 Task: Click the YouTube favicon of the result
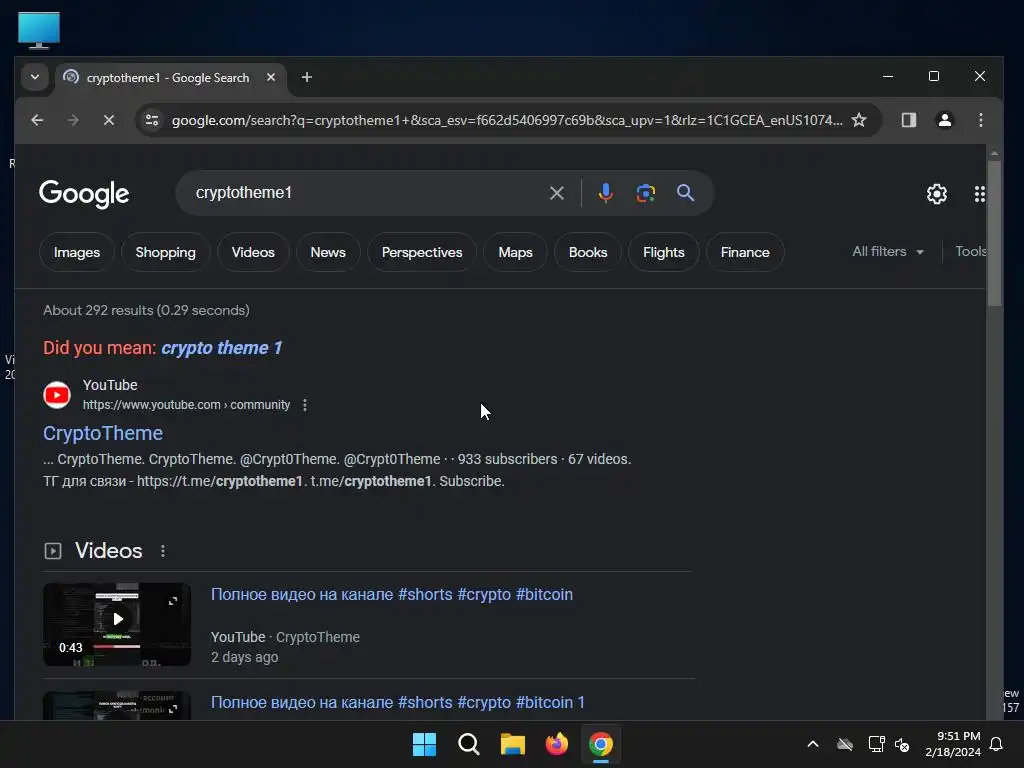point(57,394)
